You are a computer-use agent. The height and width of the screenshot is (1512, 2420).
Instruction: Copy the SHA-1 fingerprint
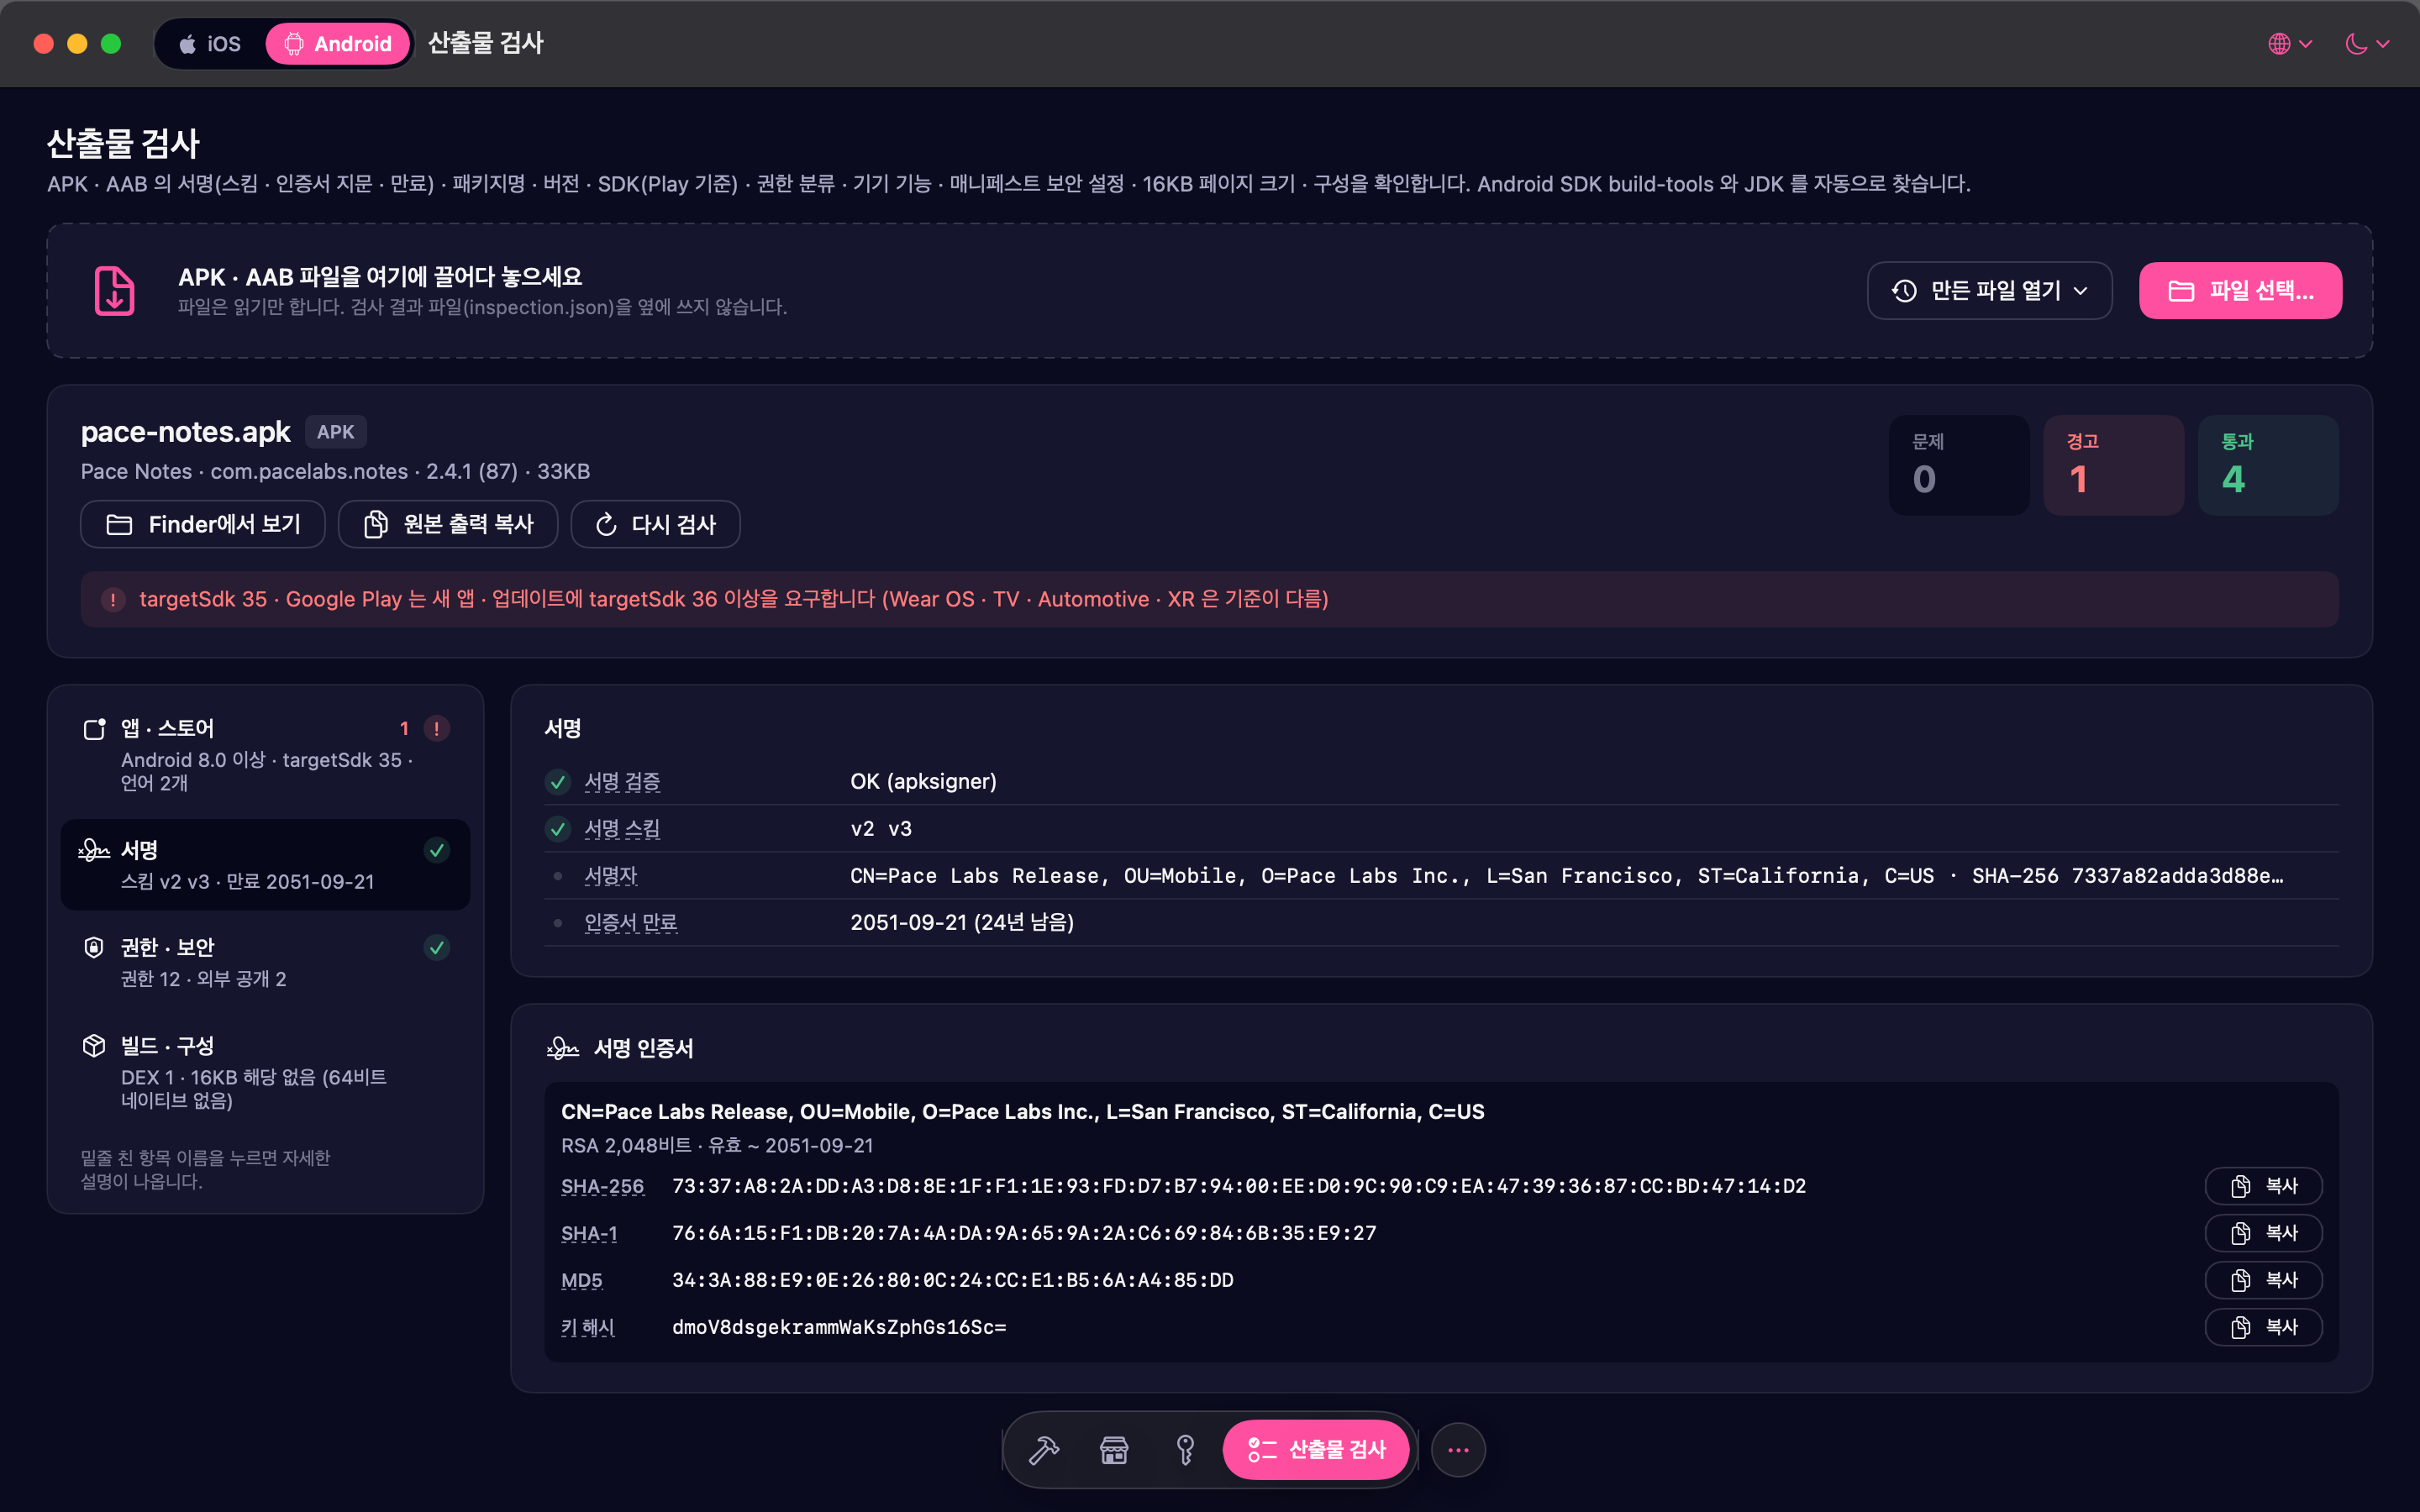click(x=2263, y=1233)
